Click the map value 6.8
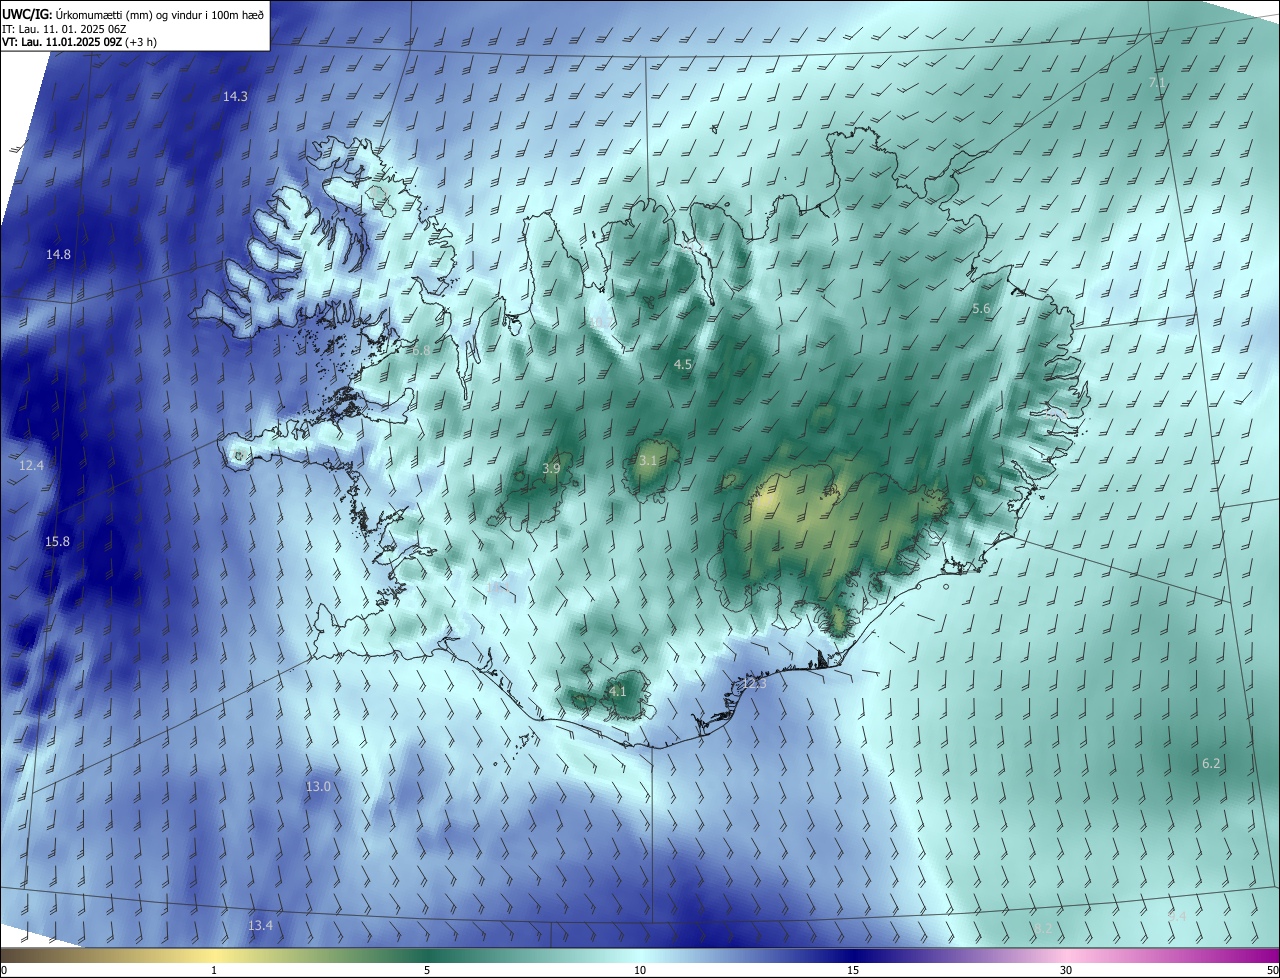Viewport: 1280px width, 978px height. click(x=420, y=351)
